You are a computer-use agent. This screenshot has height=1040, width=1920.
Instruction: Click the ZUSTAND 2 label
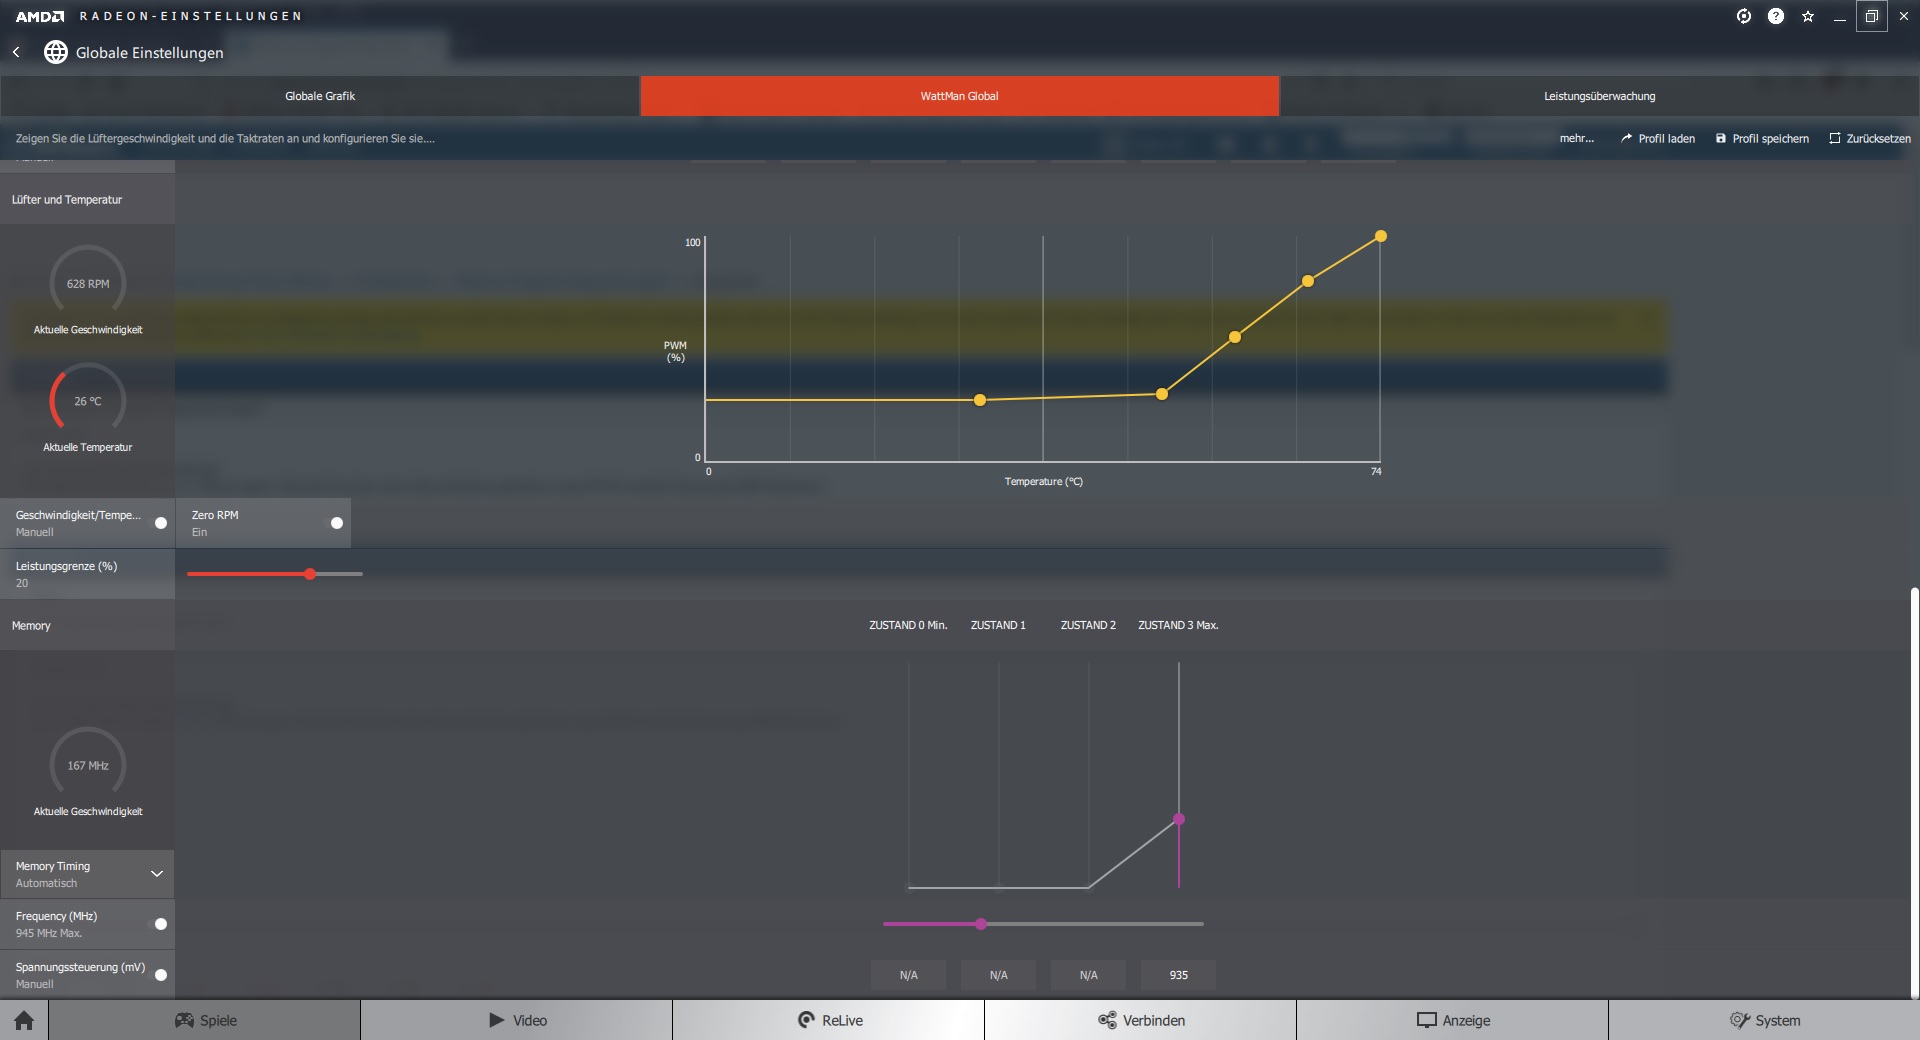(x=1088, y=625)
